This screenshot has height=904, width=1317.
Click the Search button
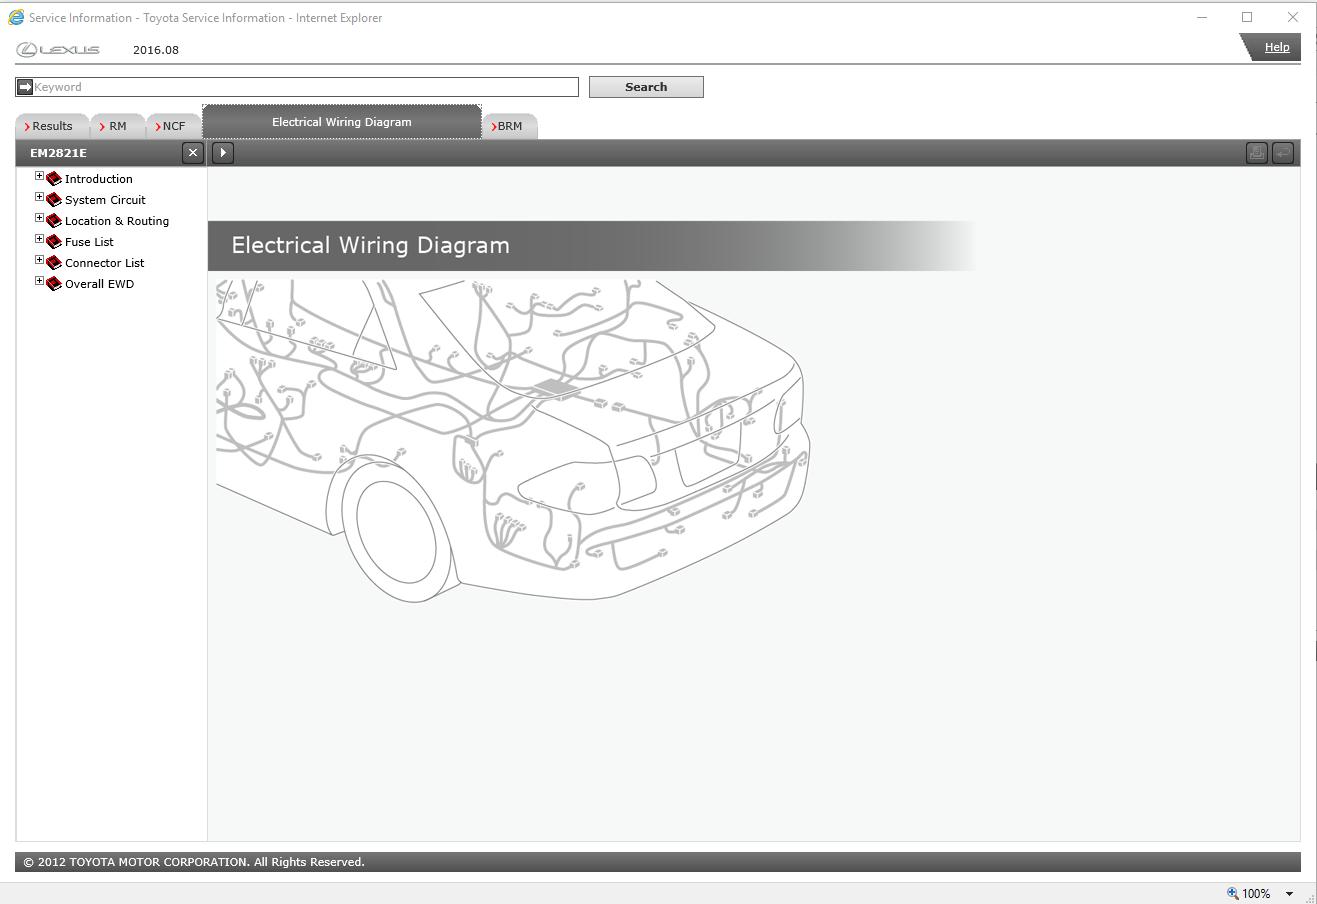[x=646, y=87]
